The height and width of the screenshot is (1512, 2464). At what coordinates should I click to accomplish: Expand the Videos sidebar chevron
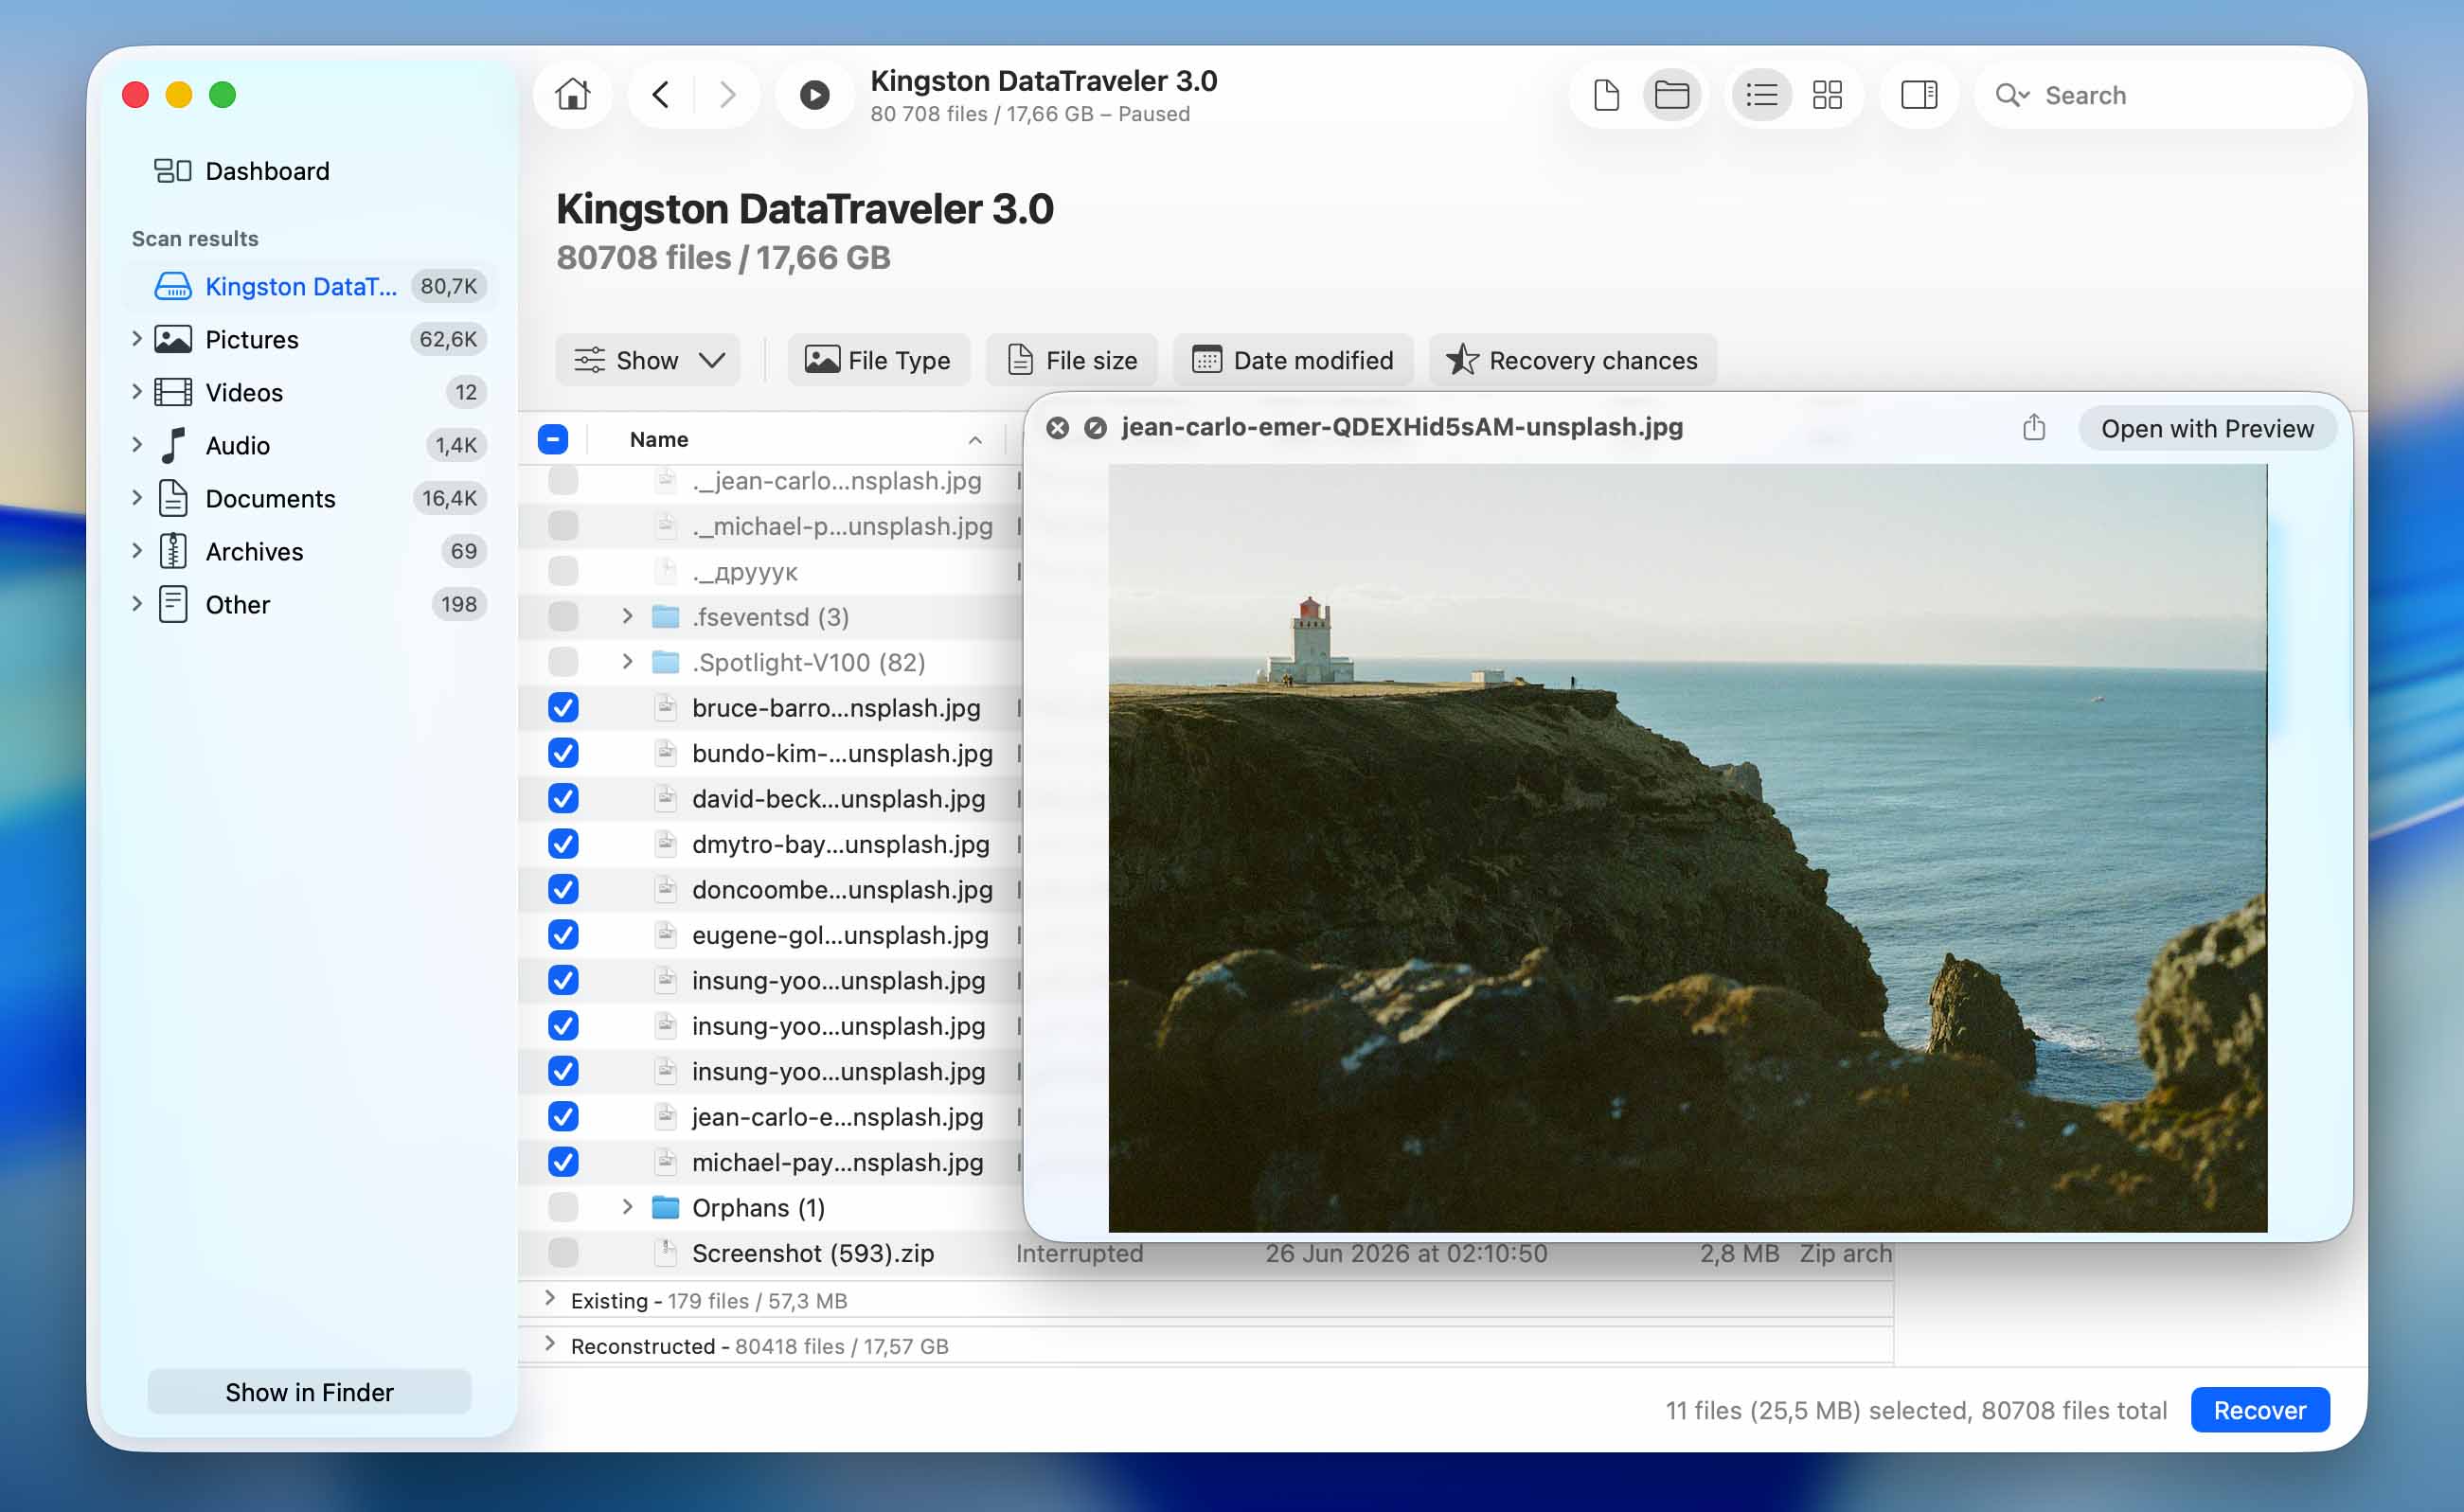point(137,392)
